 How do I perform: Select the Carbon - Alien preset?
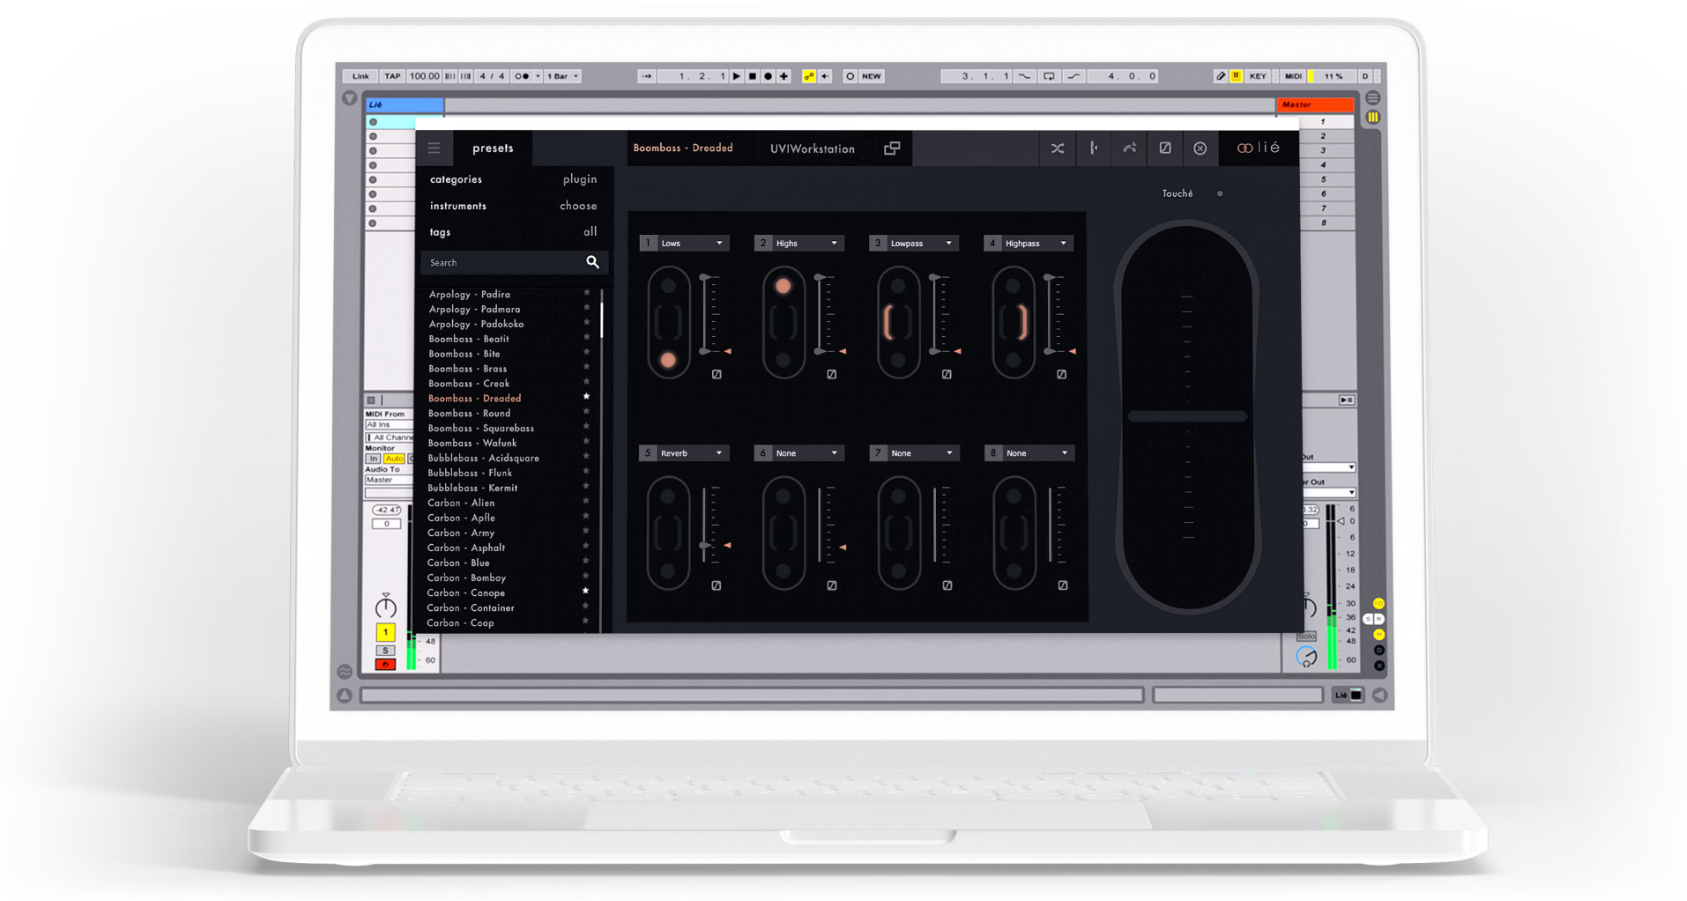[x=461, y=503]
